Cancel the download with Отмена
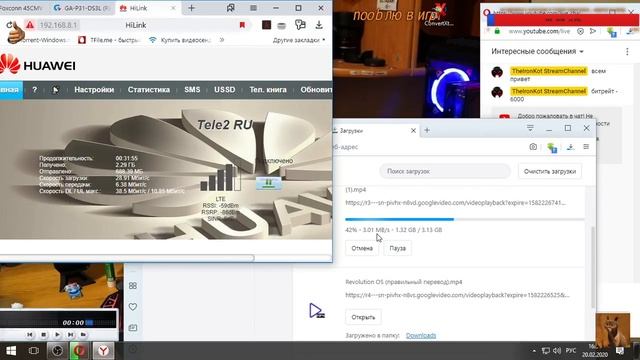 click(x=362, y=248)
